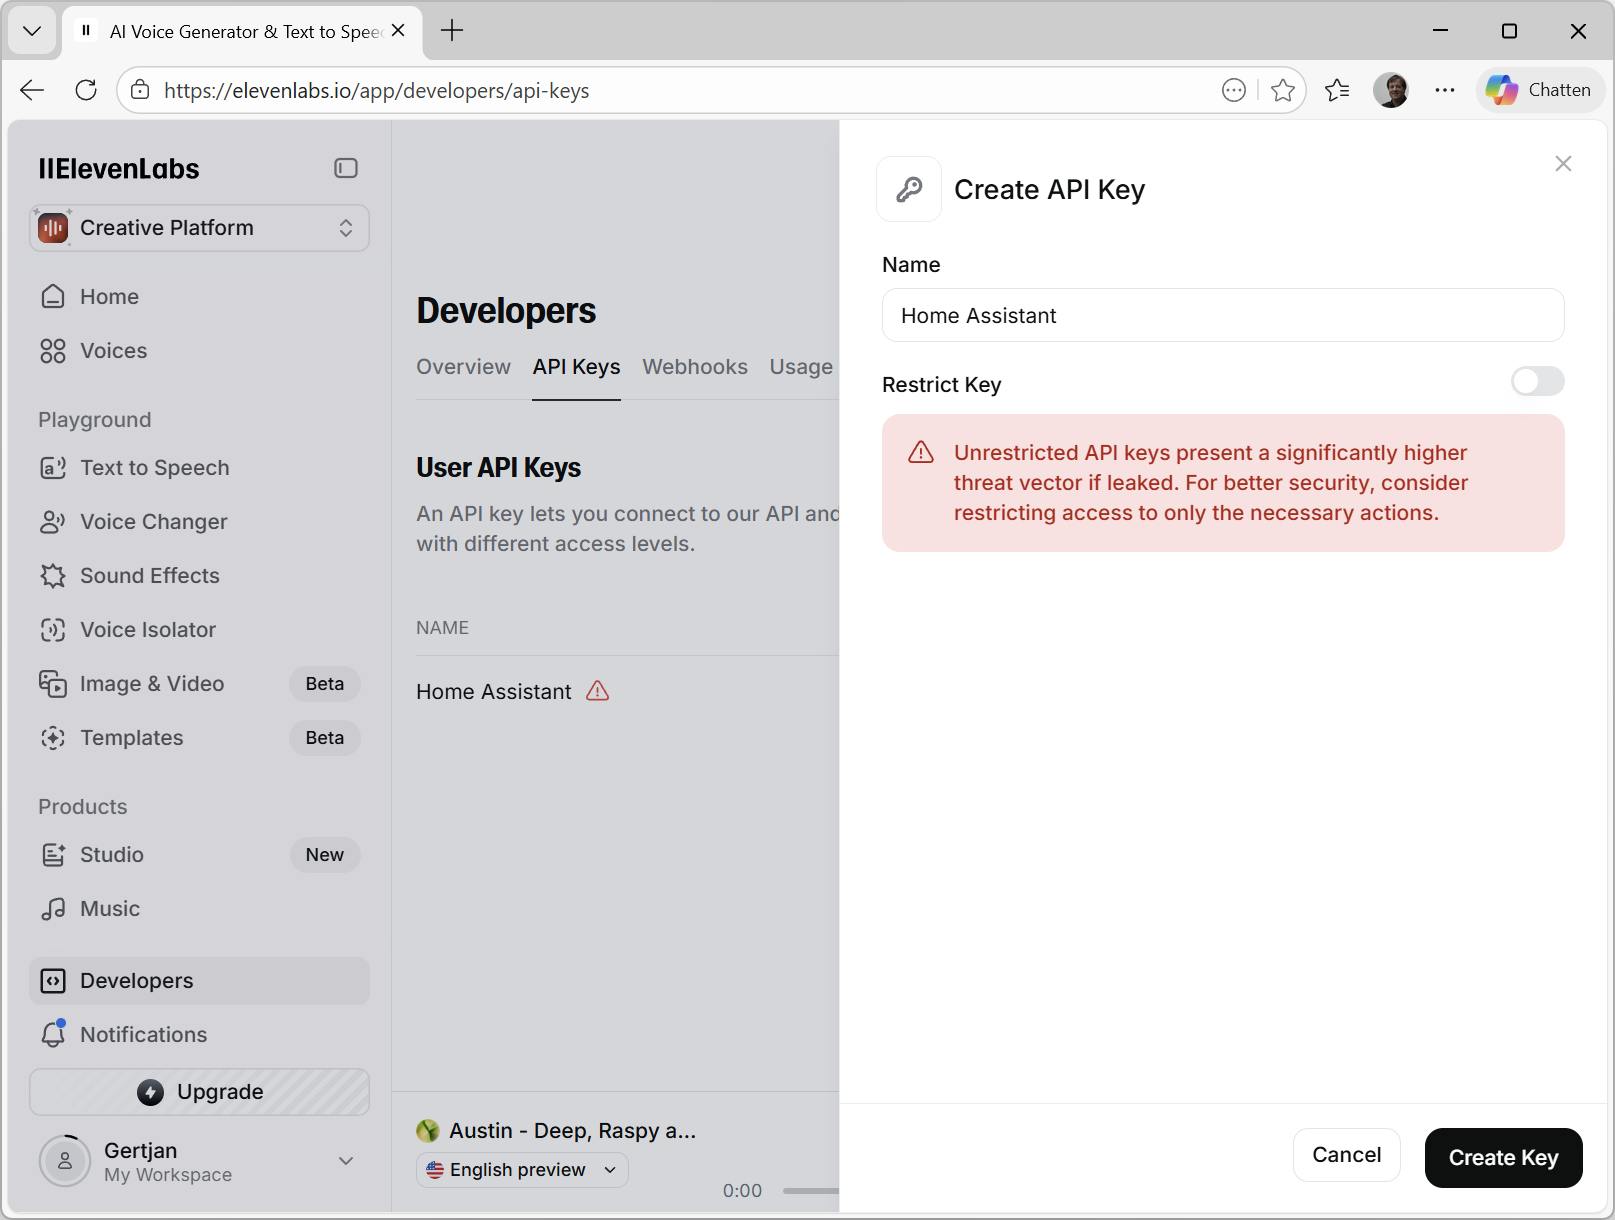Click the API key Name input field
The height and width of the screenshot is (1220, 1615).
[1222, 316]
